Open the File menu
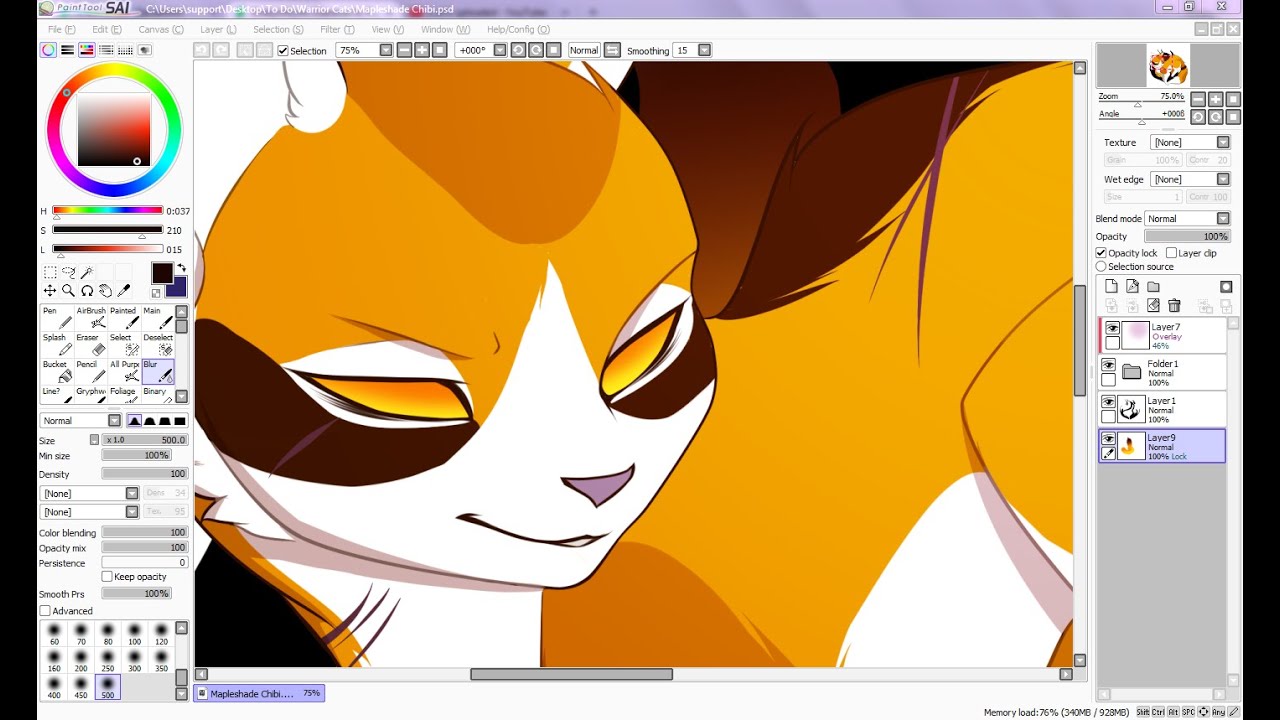 coord(61,30)
